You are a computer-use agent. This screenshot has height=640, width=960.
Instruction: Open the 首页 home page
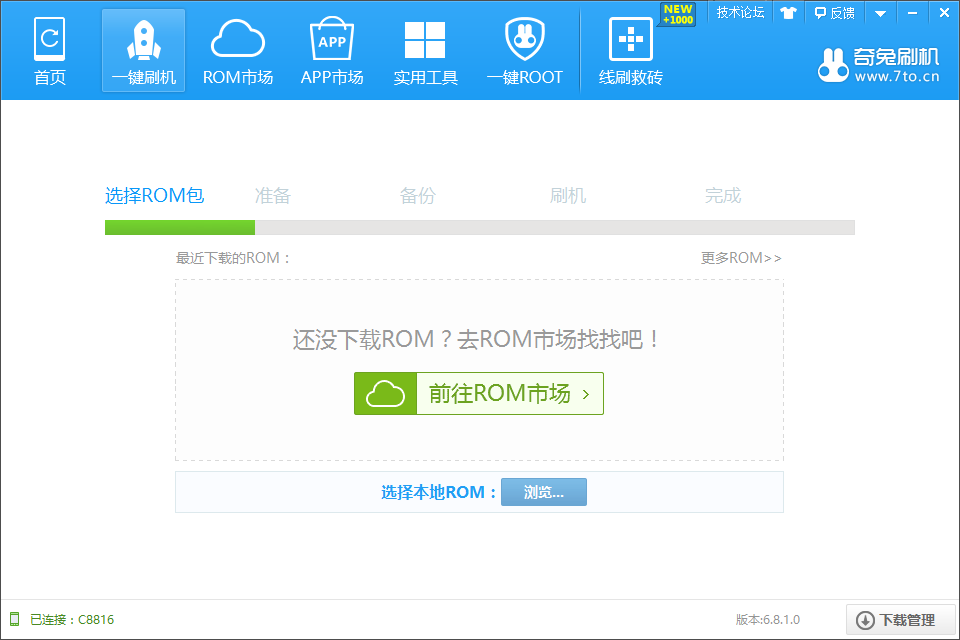click(x=49, y=50)
